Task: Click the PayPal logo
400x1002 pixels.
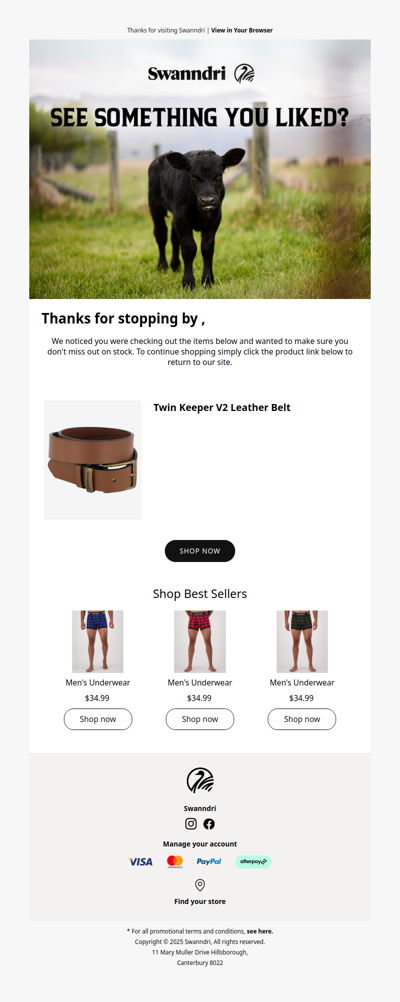Action: tap(209, 861)
